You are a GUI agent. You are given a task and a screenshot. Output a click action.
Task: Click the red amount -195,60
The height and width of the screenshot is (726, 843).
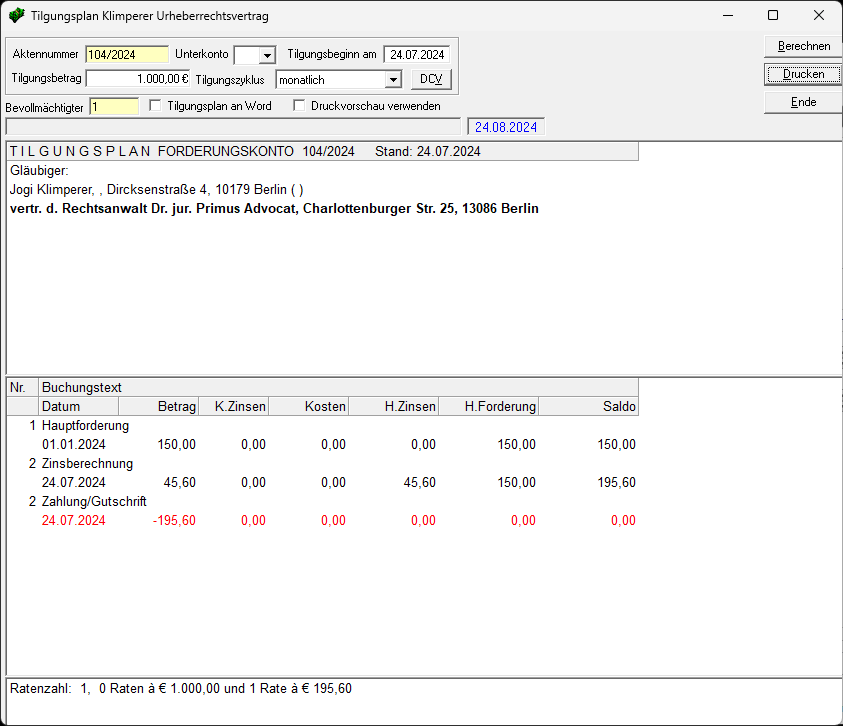pyautogui.click(x=174, y=521)
